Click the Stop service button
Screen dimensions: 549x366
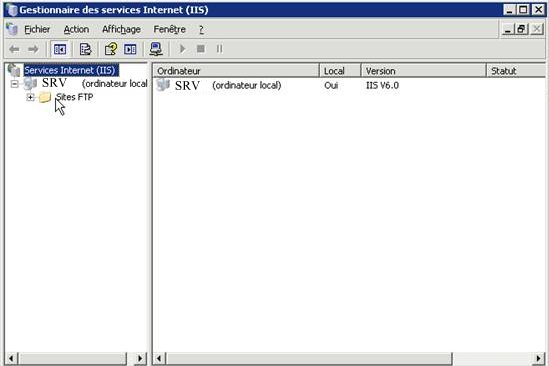pyautogui.click(x=201, y=49)
